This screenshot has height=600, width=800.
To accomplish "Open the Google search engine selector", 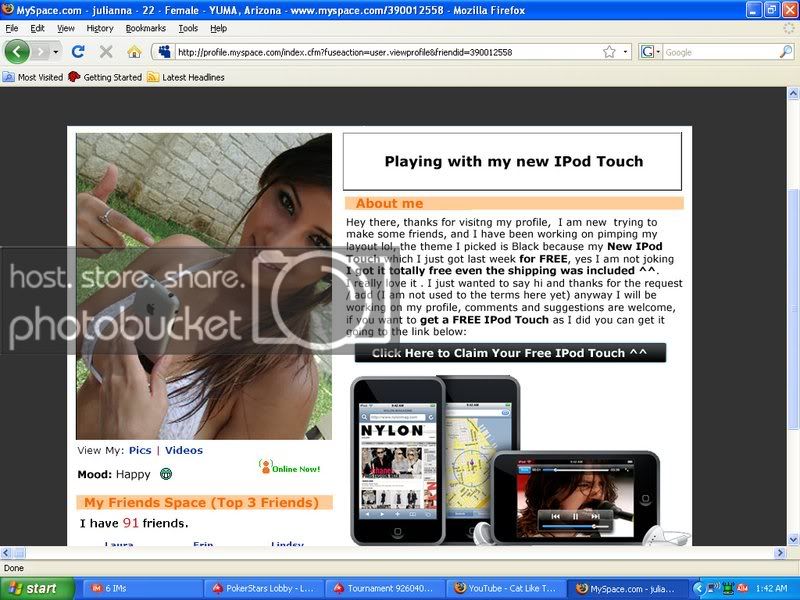I will coord(650,52).
